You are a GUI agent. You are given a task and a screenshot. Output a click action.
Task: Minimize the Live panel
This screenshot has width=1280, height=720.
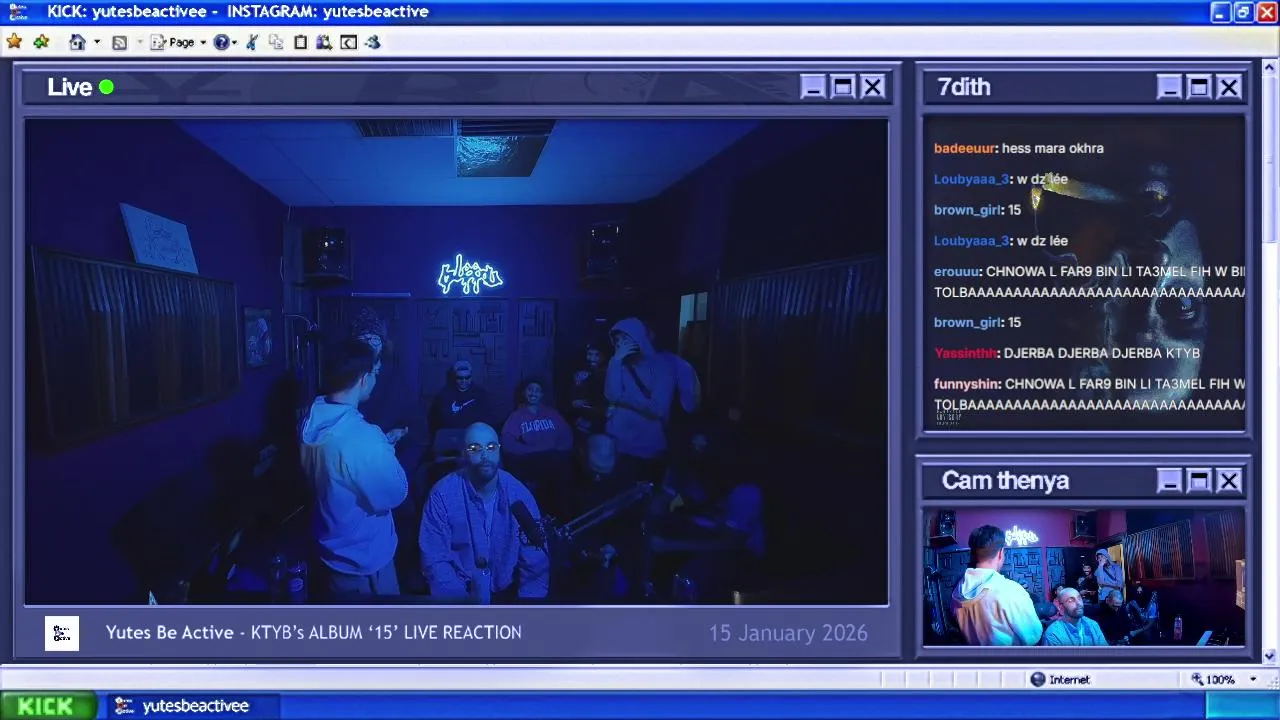point(813,87)
